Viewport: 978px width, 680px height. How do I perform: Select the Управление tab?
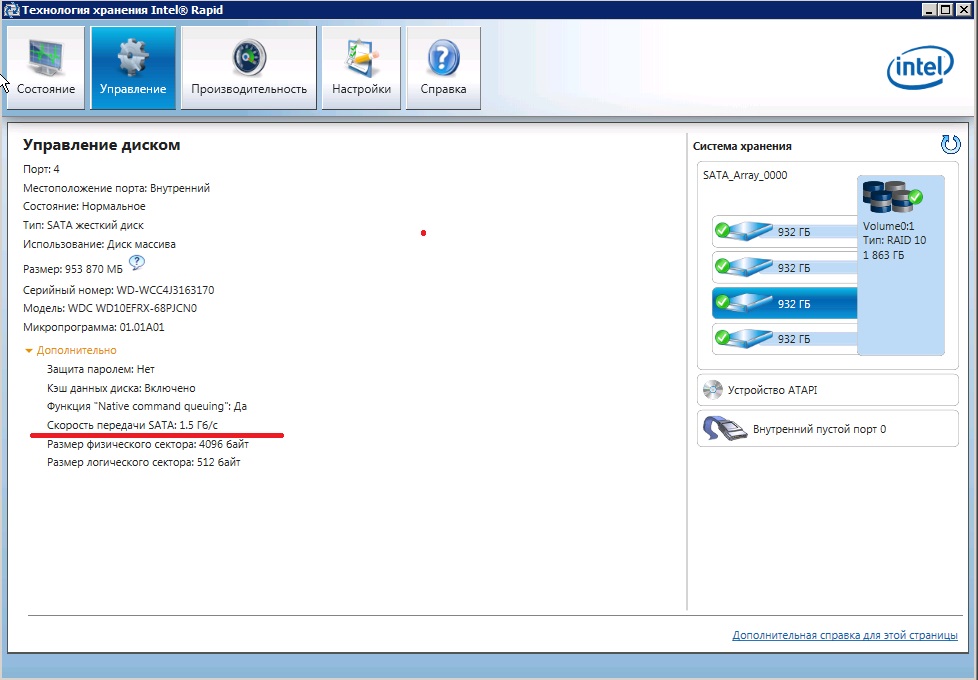[x=133, y=68]
